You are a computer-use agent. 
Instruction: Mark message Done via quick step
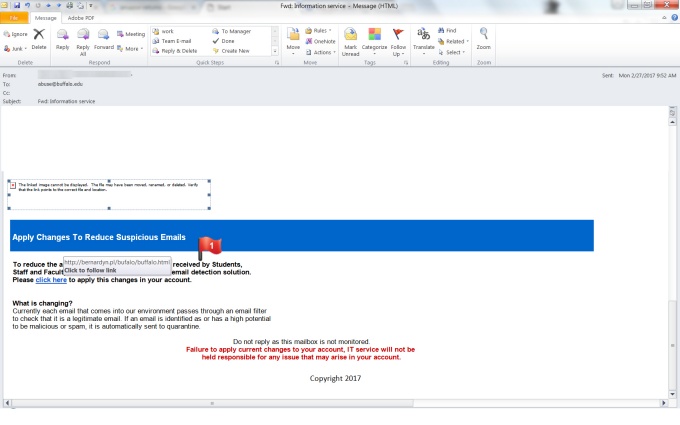(223, 41)
